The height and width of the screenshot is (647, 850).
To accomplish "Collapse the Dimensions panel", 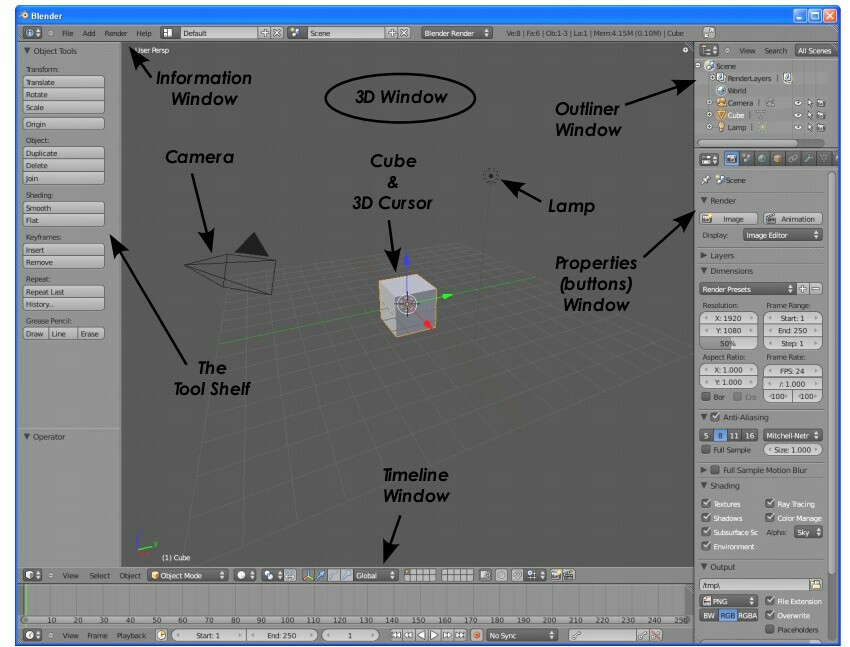I will (x=704, y=270).
